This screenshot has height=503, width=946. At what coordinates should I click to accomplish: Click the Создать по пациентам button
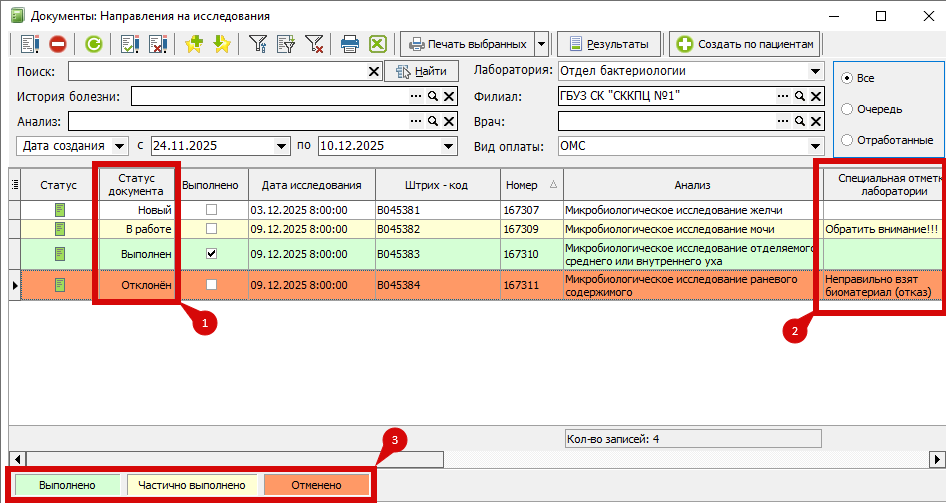tap(746, 44)
